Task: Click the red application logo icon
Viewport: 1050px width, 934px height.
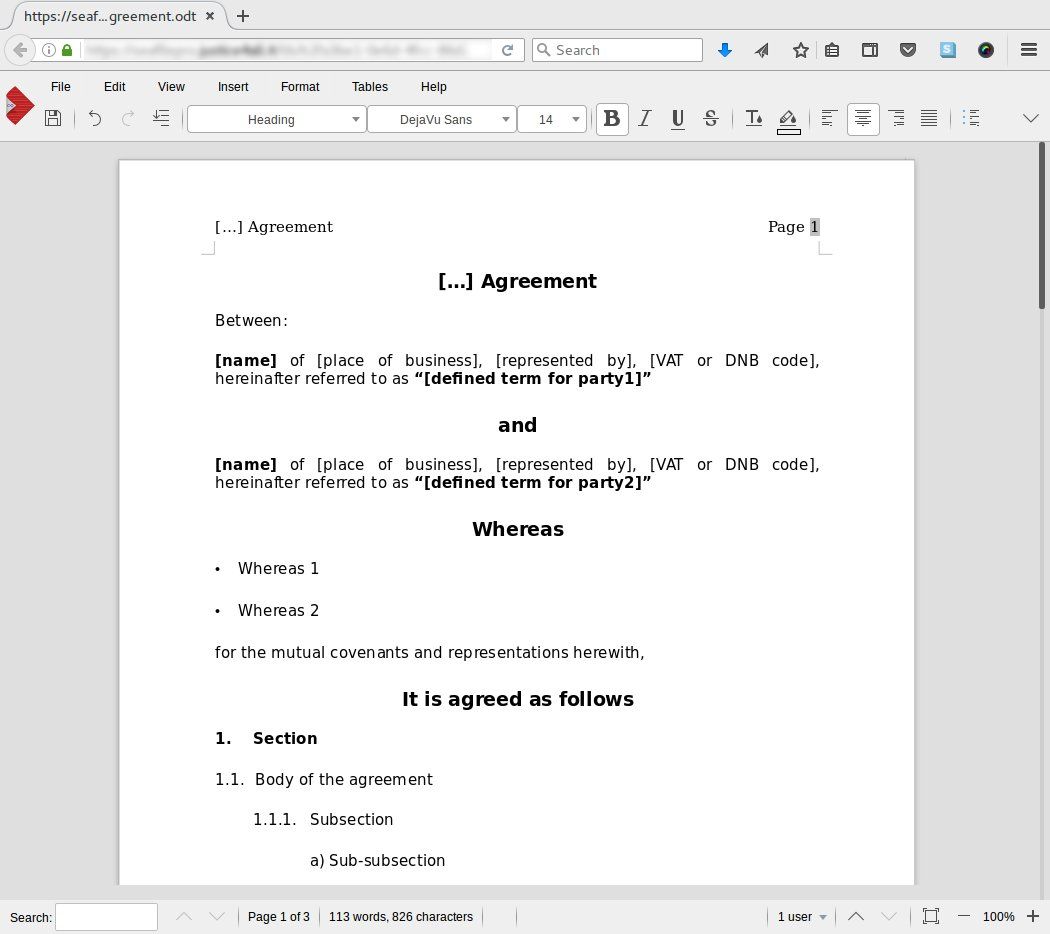Action: 19,105
